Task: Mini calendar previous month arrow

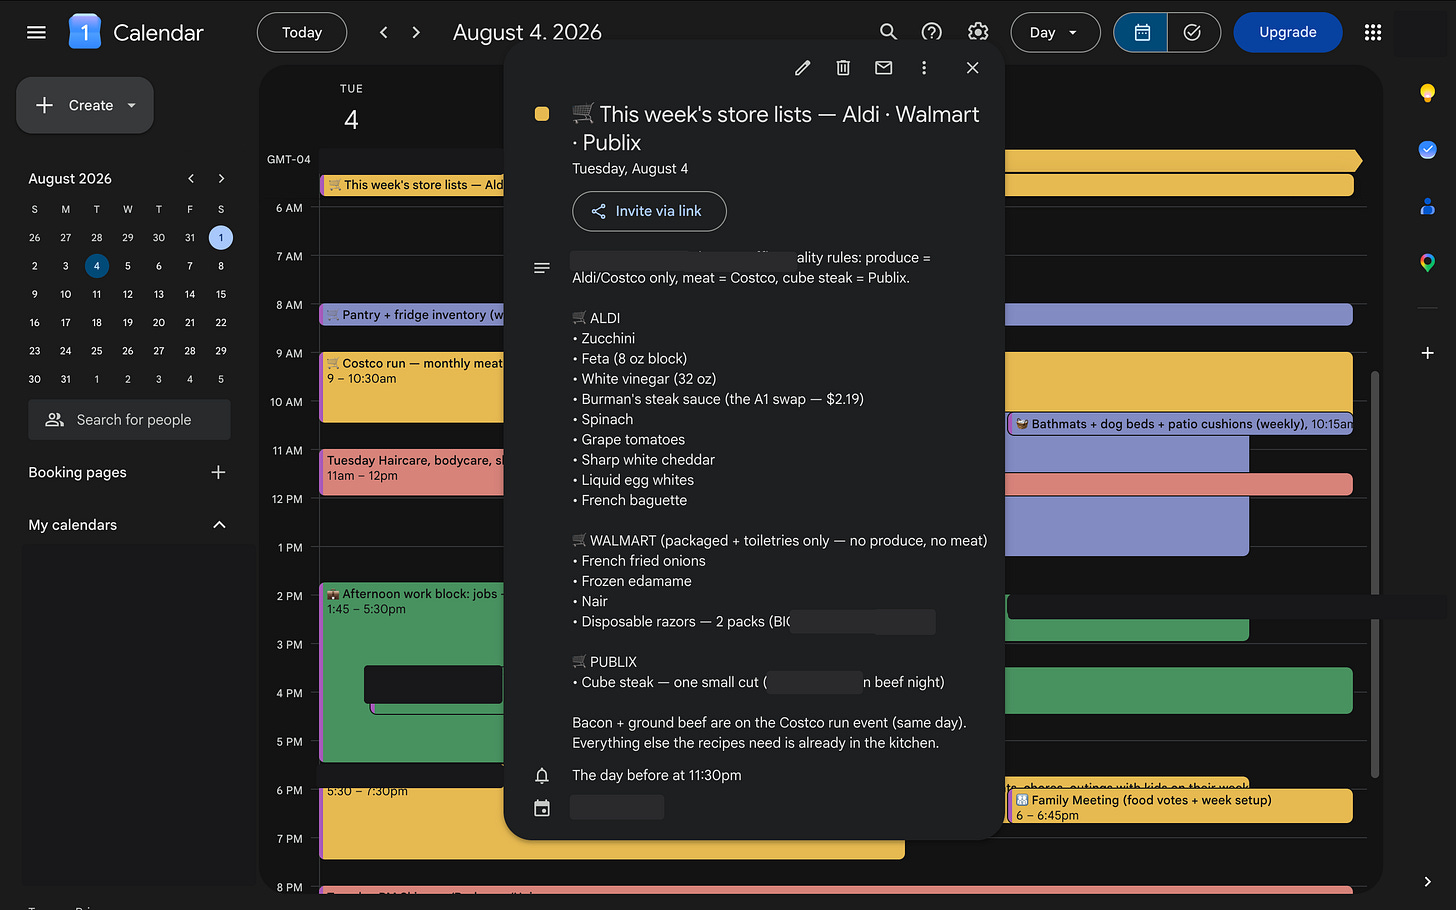Action: point(191,178)
